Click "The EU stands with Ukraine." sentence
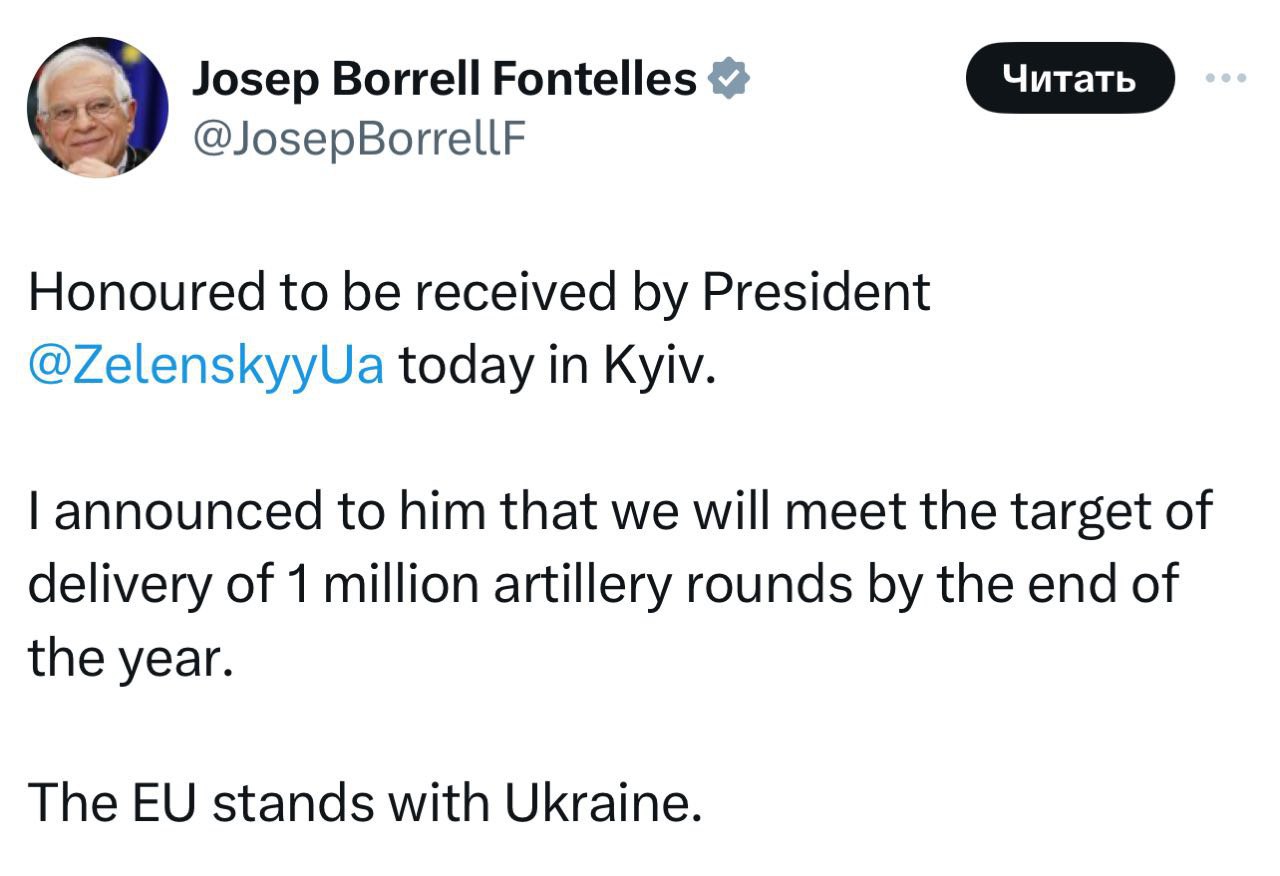 tap(363, 803)
